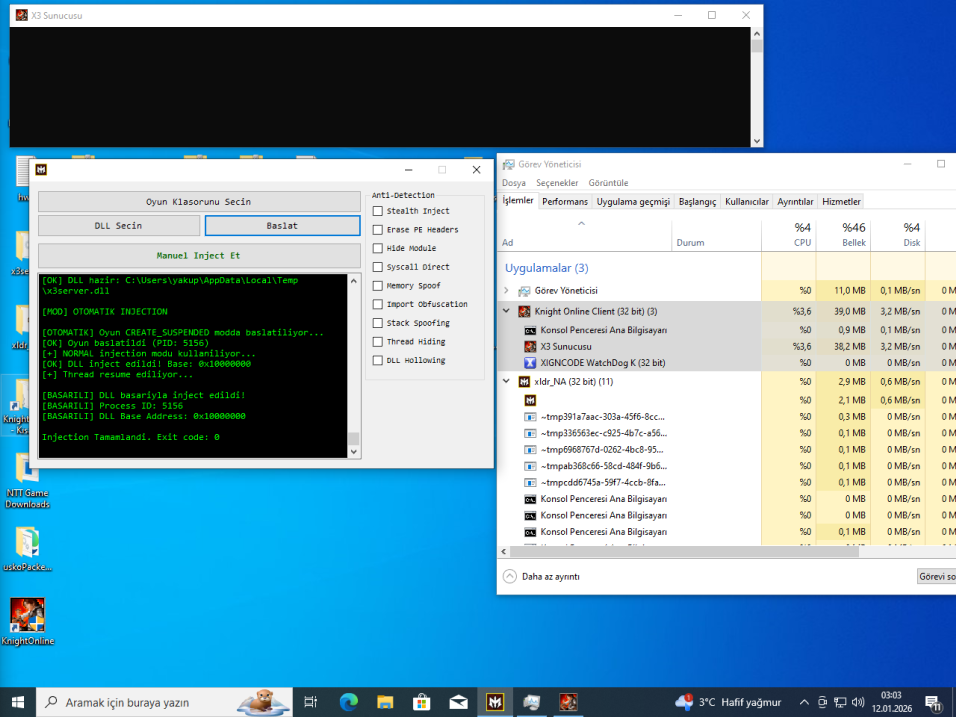Select the ~tmpcdd6745a process icon

(x=530, y=482)
